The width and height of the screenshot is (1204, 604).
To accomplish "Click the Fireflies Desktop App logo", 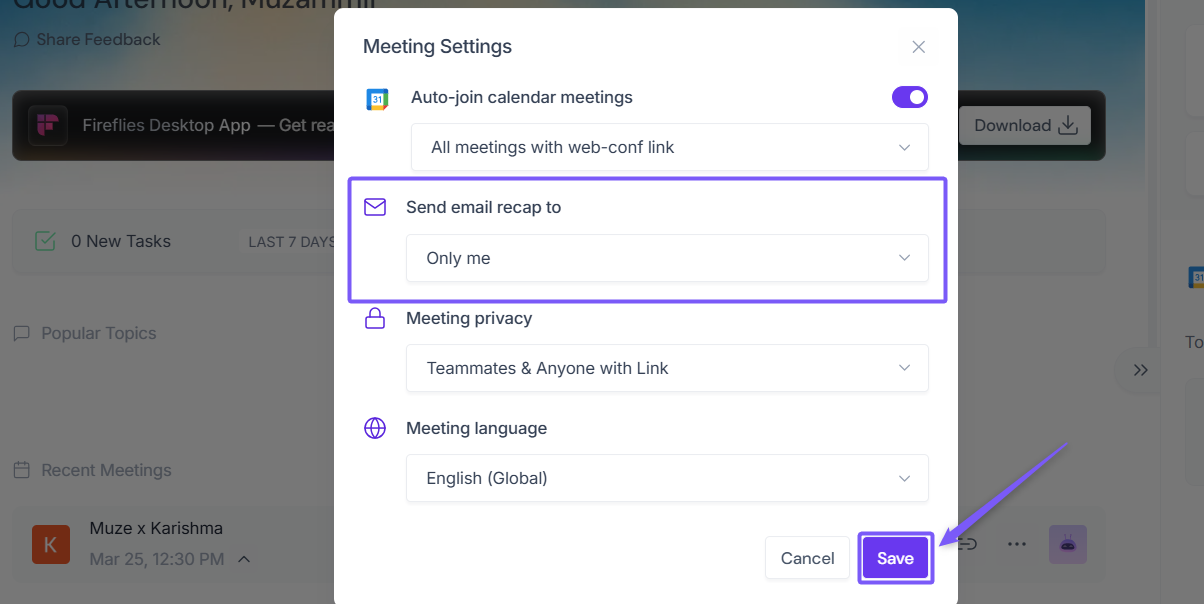I will [x=48, y=126].
